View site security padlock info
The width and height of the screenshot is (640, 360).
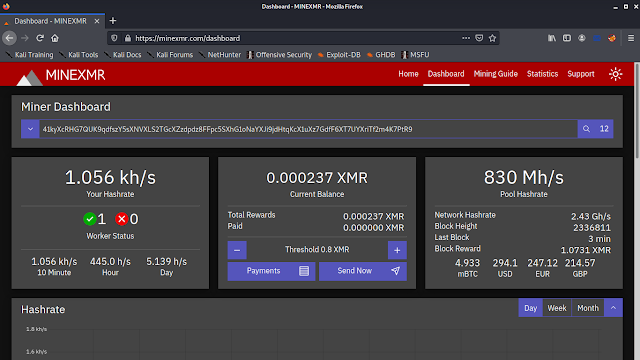[128, 38]
